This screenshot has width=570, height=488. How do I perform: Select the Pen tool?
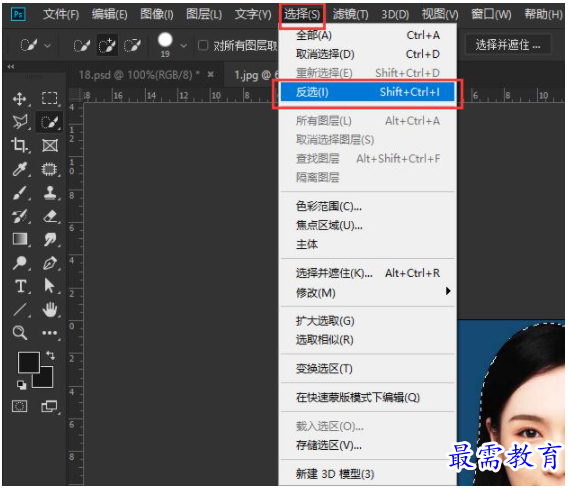coord(50,263)
